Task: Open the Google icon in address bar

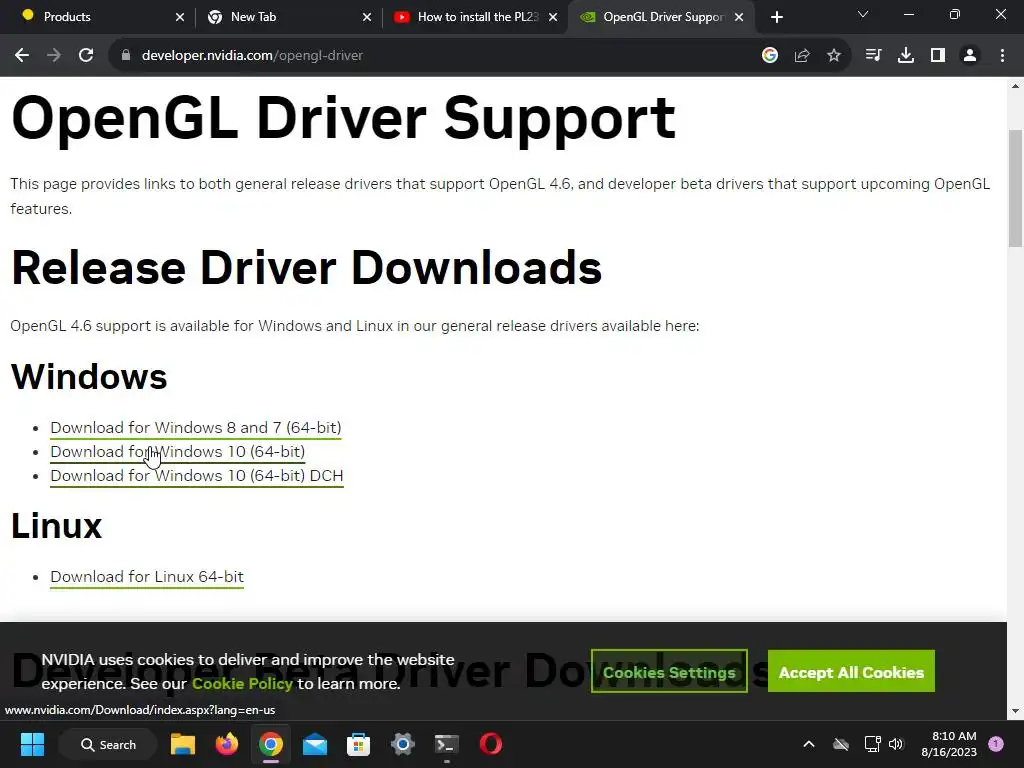Action: click(x=770, y=56)
